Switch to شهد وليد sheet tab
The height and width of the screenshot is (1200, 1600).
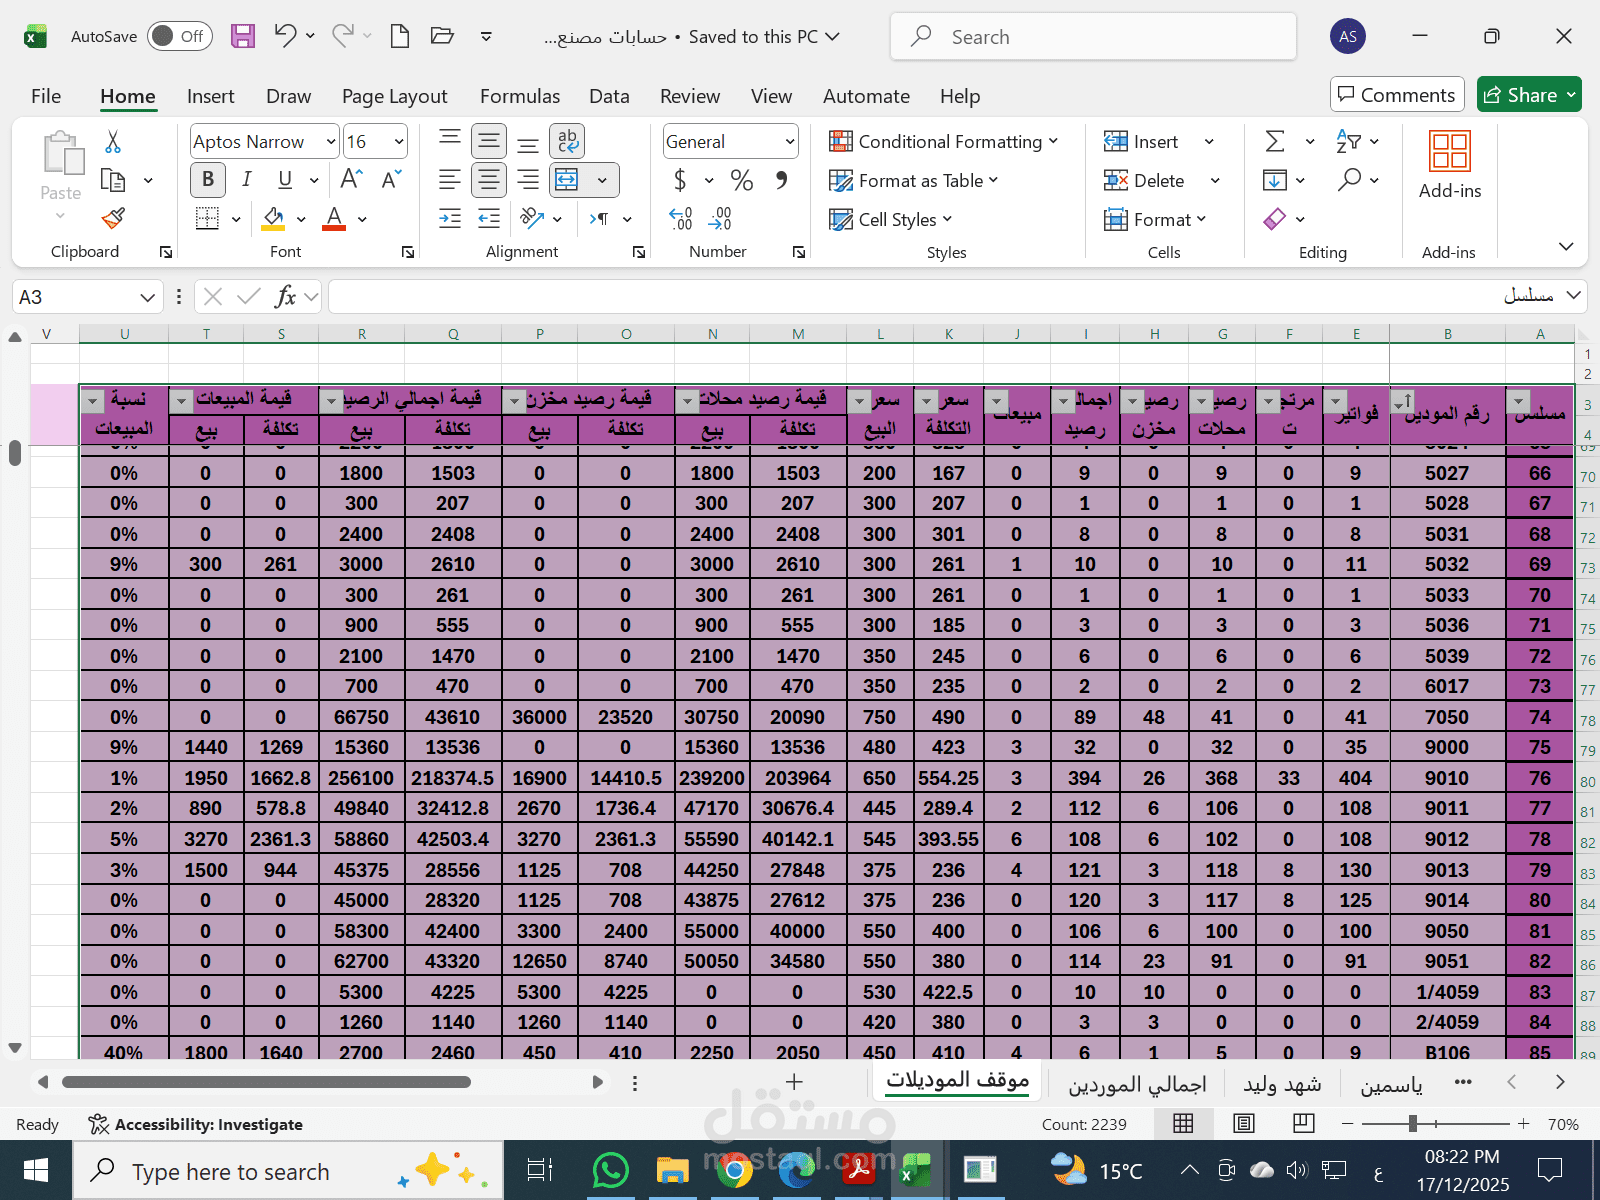(1282, 1084)
